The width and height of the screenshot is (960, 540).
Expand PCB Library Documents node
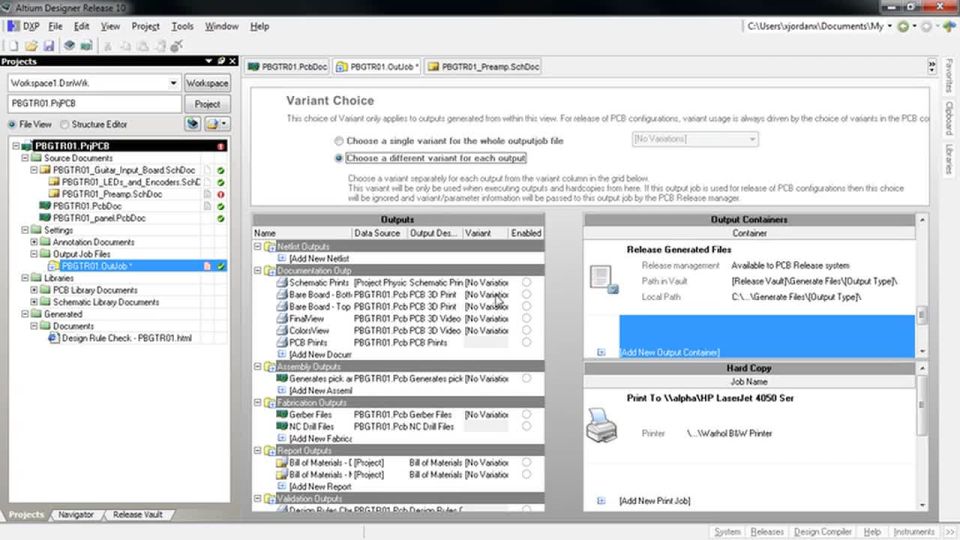(x=34, y=290)
